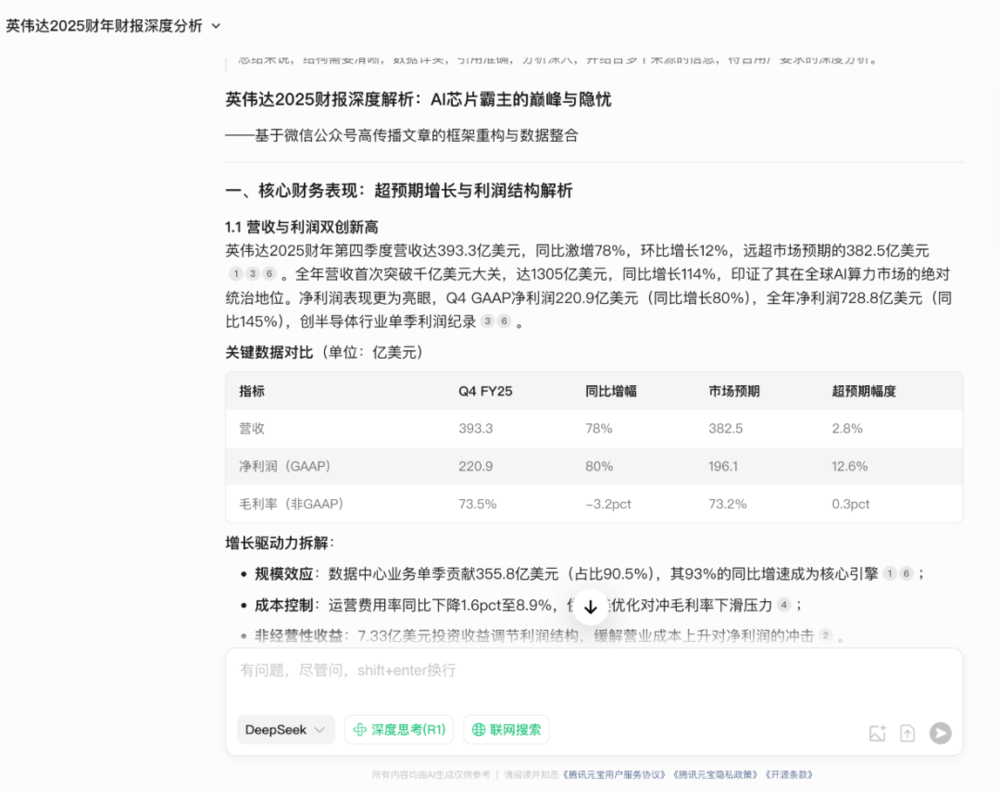The width and height of the screenshot is (1000, 791).
Task: Click the 英伟达2025财报深度解析 heading
Action: coord(418,100)
